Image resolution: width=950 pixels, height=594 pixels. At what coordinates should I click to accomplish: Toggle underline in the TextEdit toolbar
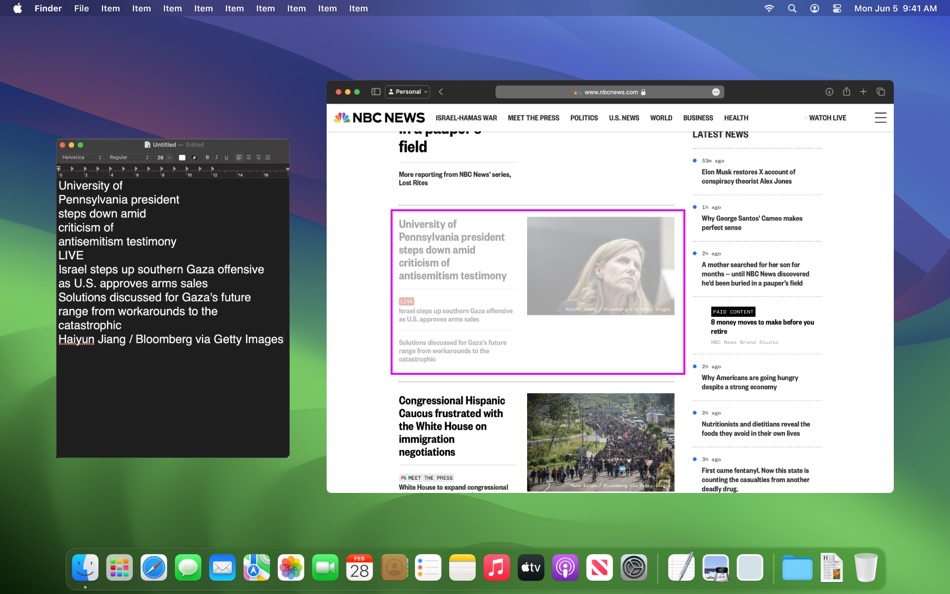coord(226,158)
